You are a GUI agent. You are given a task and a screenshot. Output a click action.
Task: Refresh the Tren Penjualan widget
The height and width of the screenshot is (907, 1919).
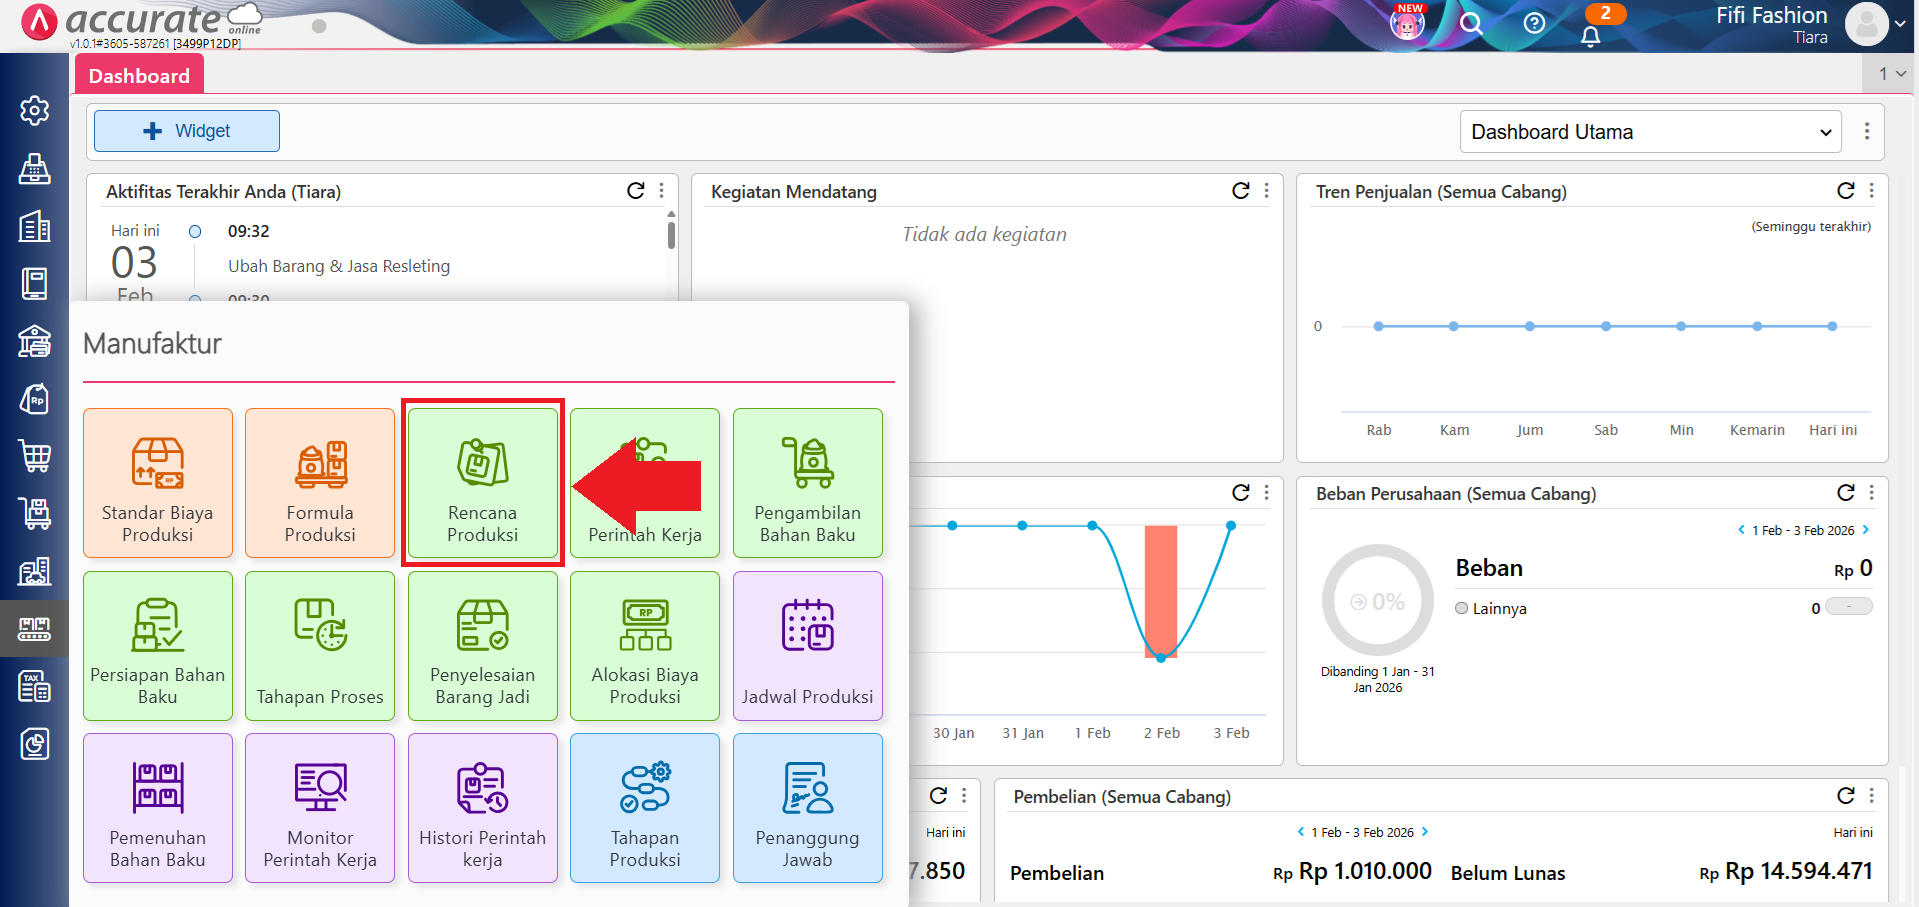point(1845,191)
